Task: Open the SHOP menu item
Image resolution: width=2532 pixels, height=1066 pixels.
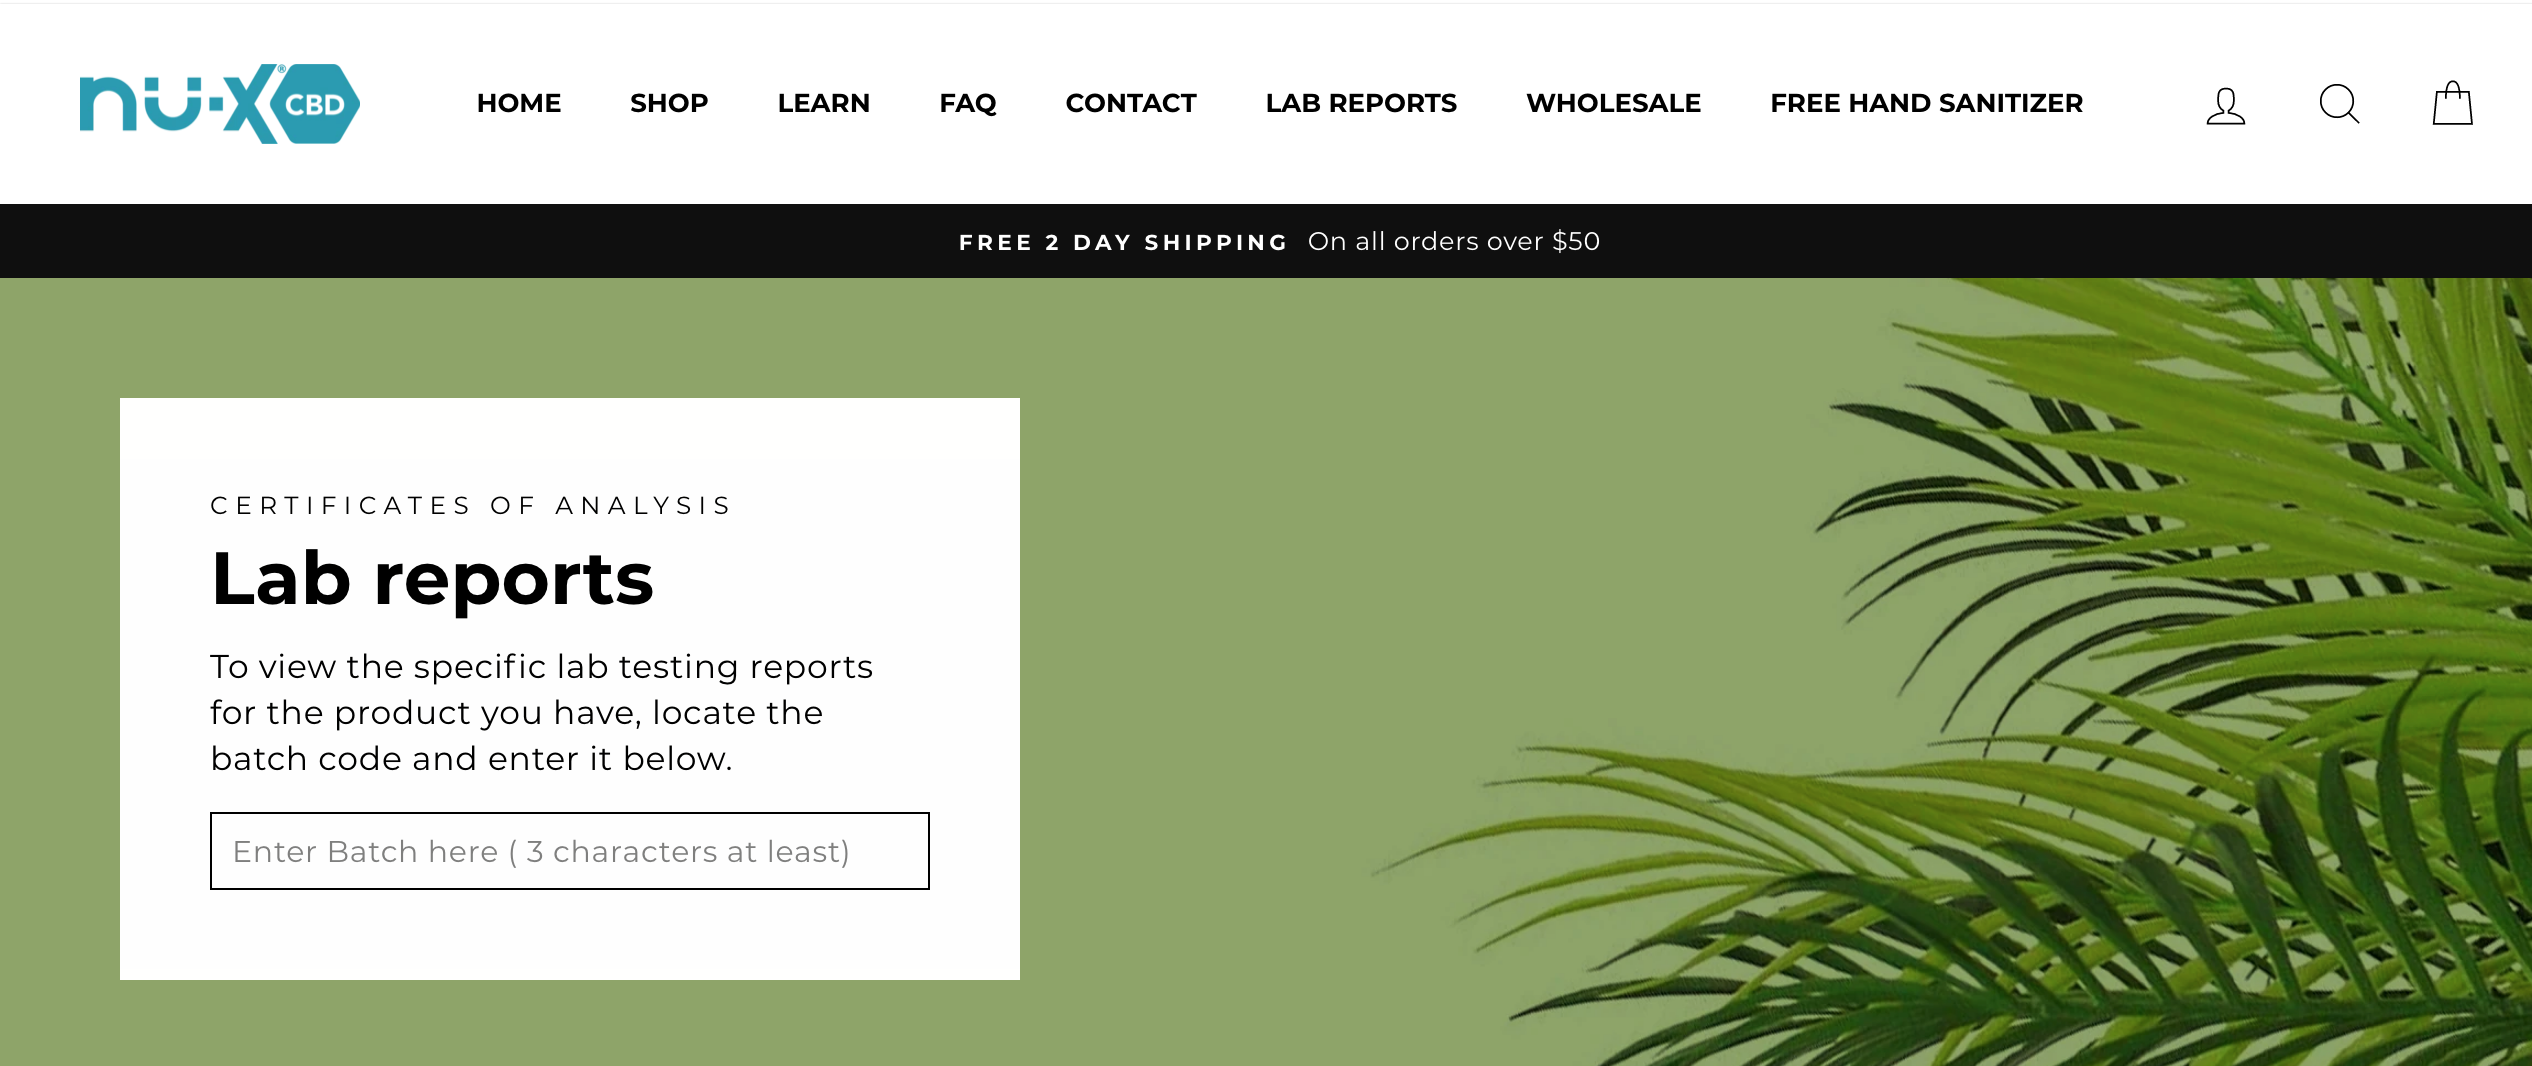Action: click(x=668, y=103)
